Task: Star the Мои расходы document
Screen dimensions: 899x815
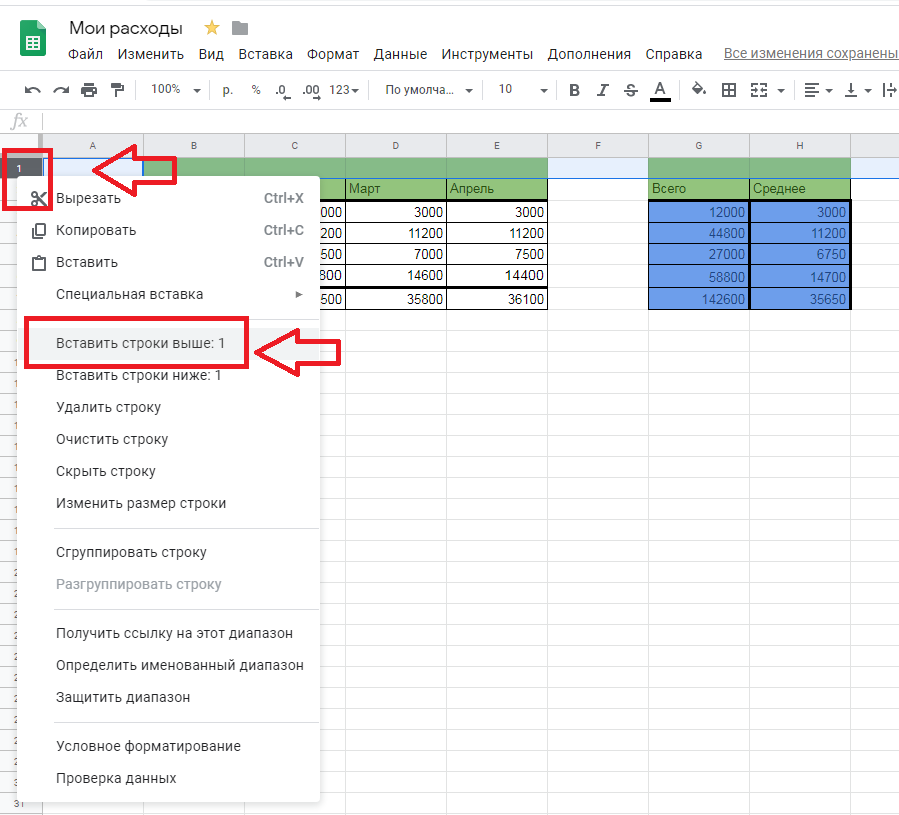Action: [212, 28]
